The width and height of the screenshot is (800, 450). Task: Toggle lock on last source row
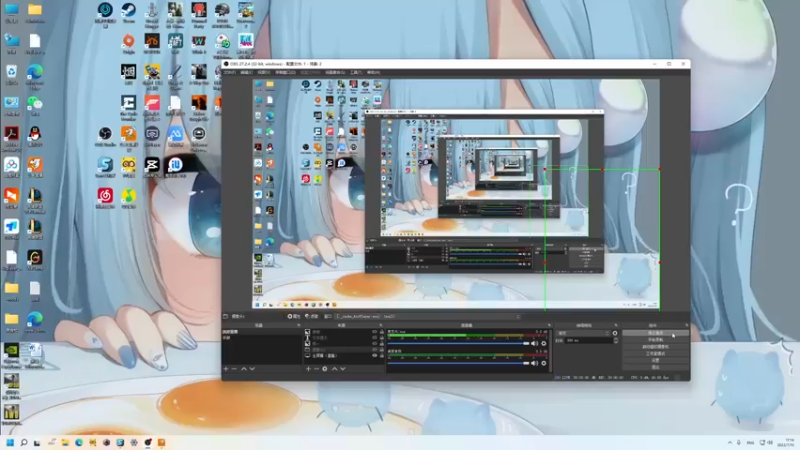click(x=382, y=356)
